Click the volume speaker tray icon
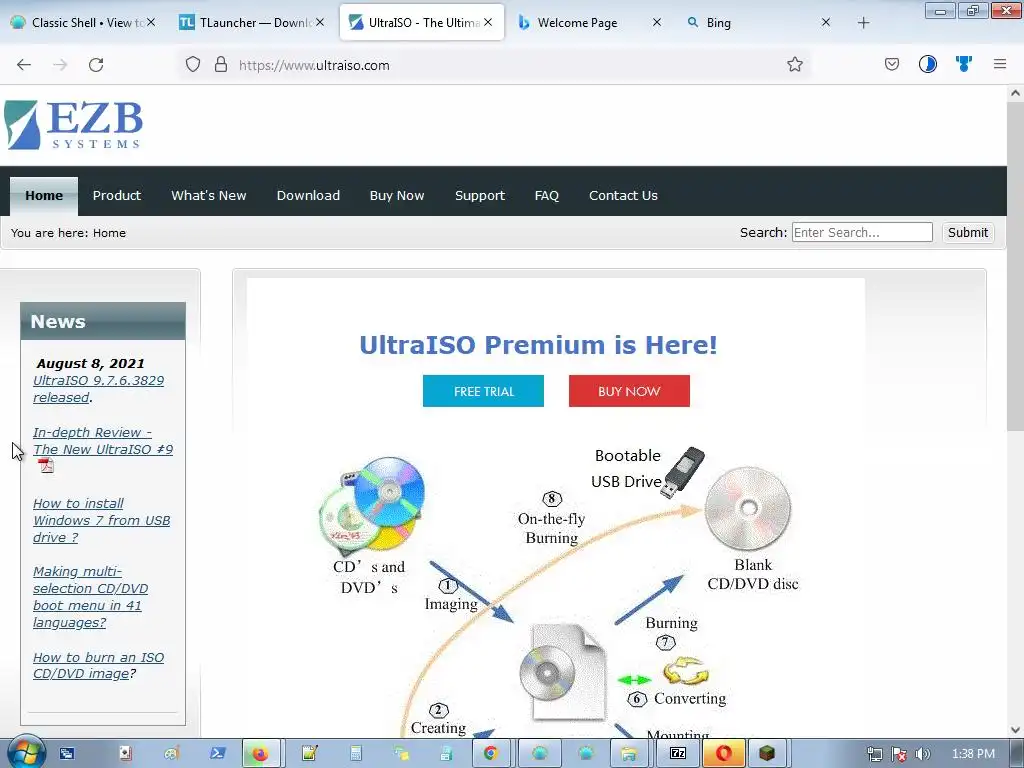This screenshot has height=768, width=1024. pyautogui.click(x=923, y=754)
